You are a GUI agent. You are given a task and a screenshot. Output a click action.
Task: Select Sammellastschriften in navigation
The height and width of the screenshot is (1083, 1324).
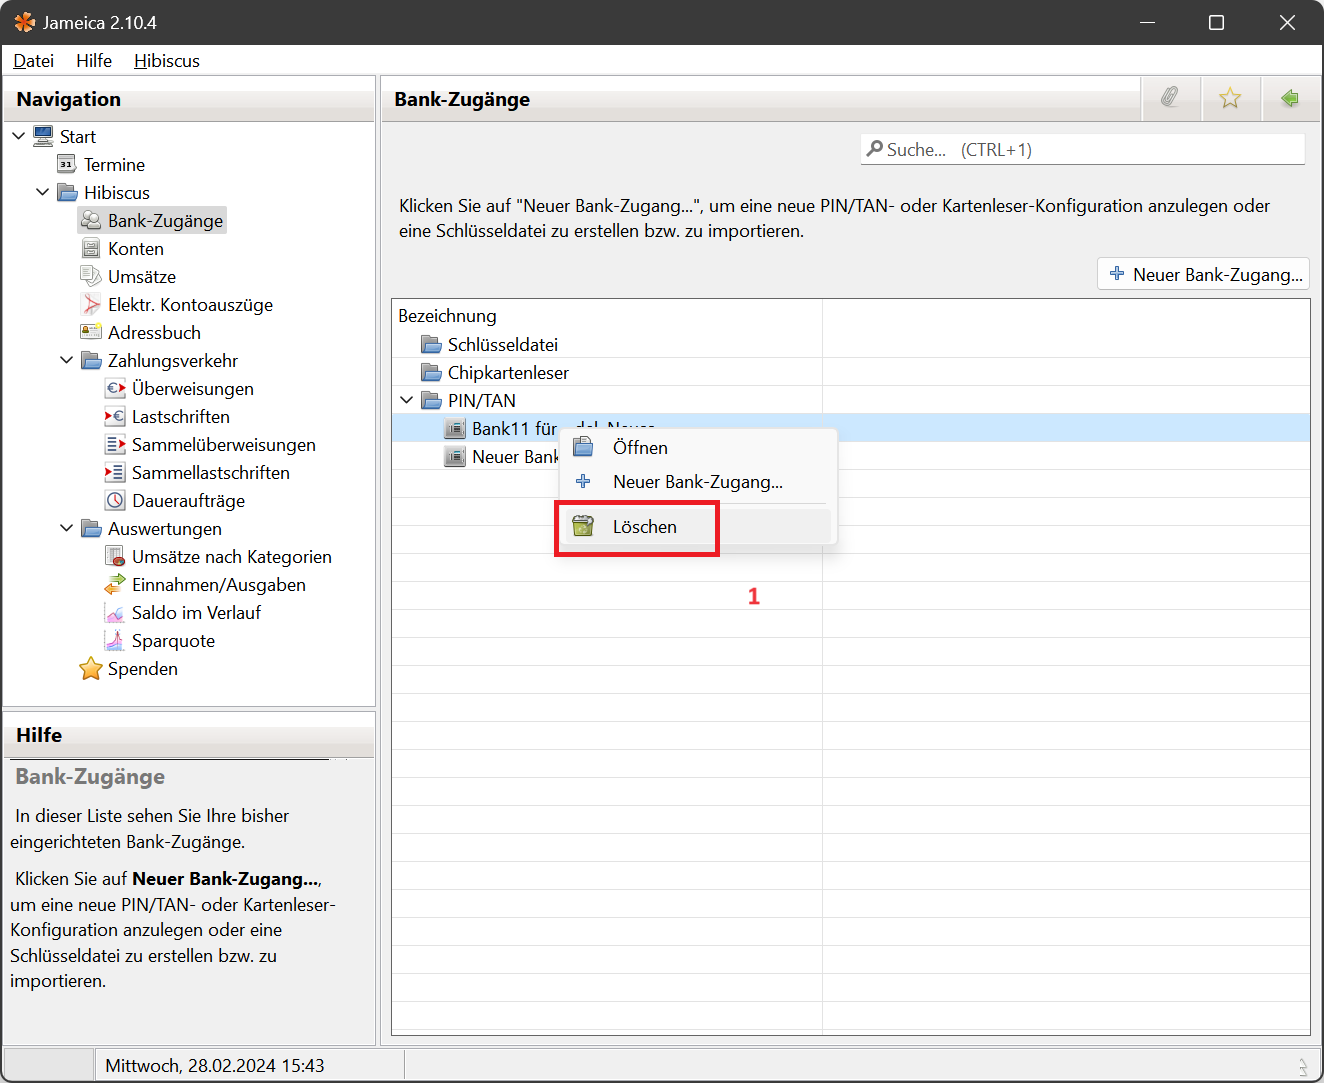(x=211, y=472)
